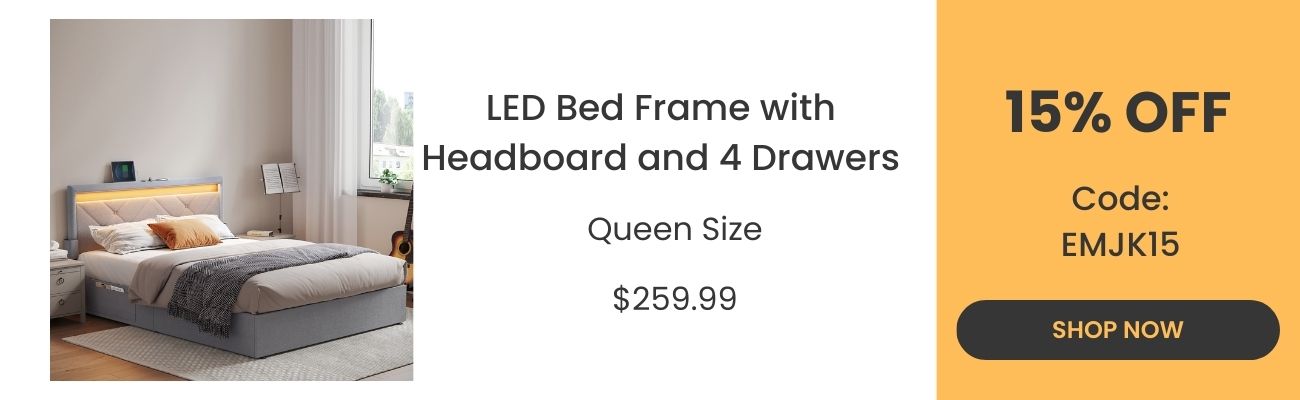1300x400 pixels.
Task: Click the white pillow on the bed
Action: point(125,237)
